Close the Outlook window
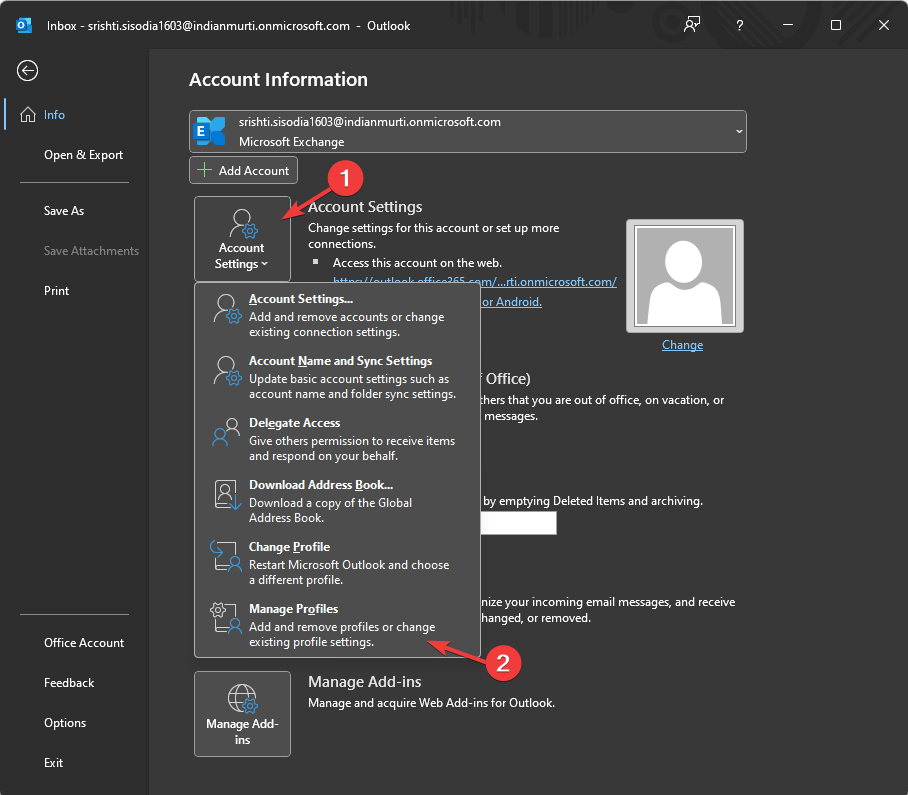 tap(884, 25)
